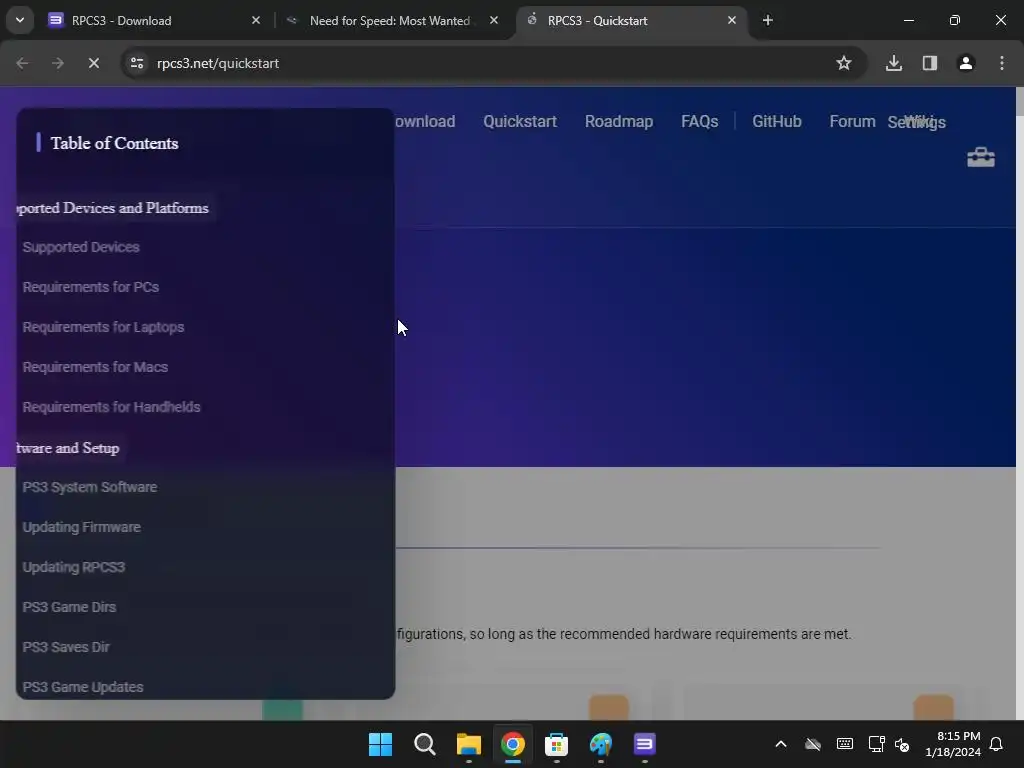1024x768 pixels.
Task: Click the page vertical scrollbar thumb
Action: coord(1020,103)
